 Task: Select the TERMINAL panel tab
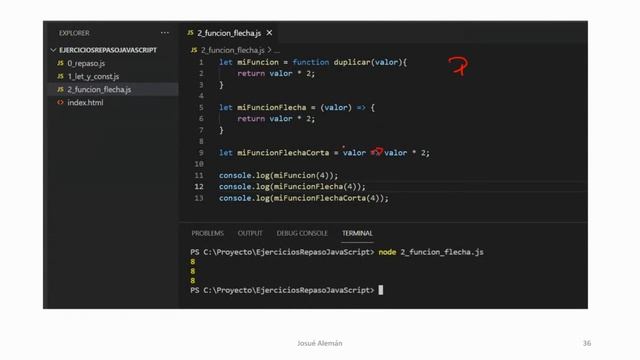coord(357,233)
